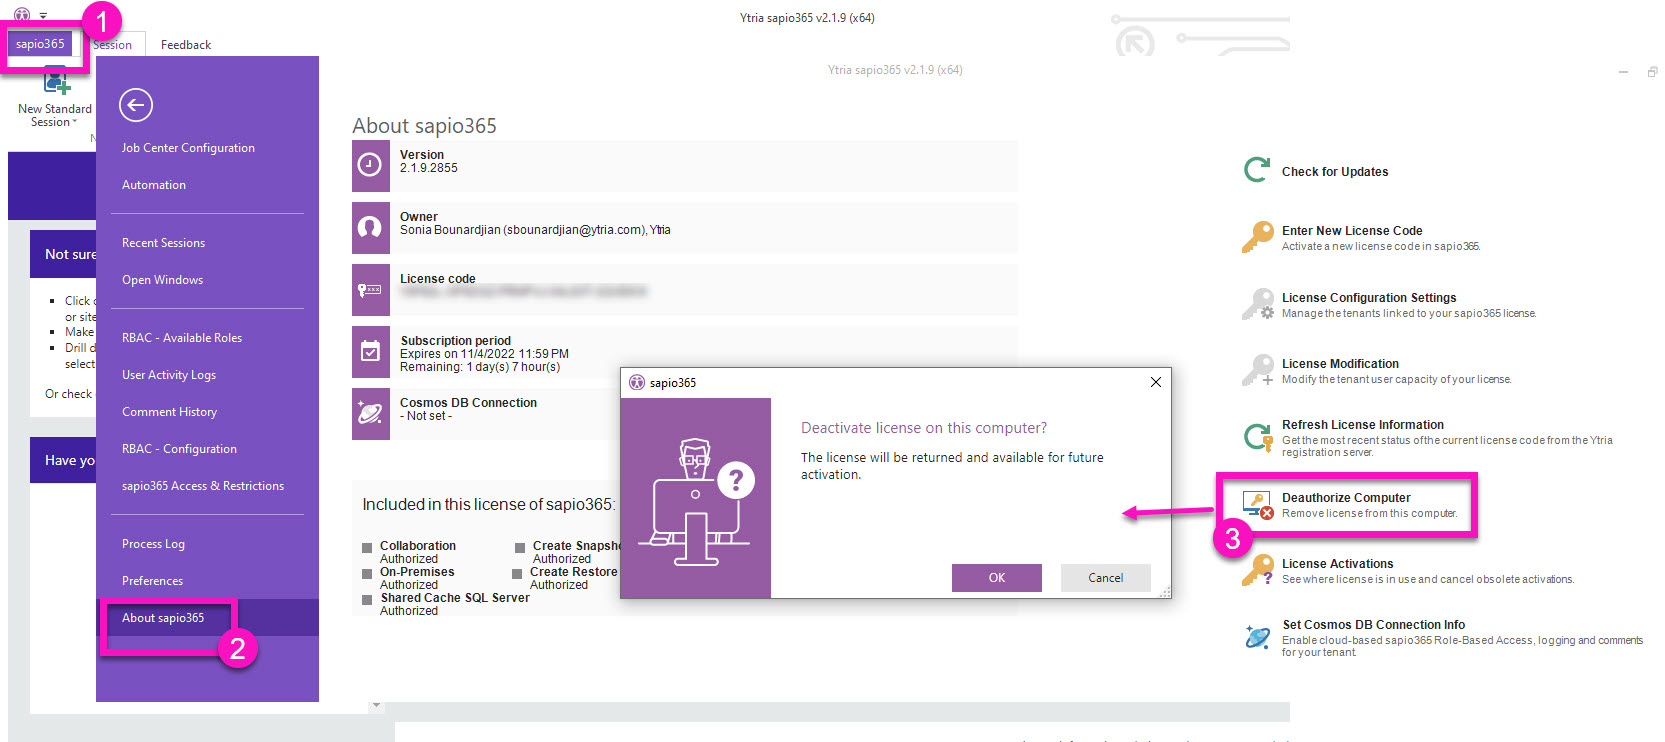
Task: Open Process Log menu entry
Action: [153, 543]
